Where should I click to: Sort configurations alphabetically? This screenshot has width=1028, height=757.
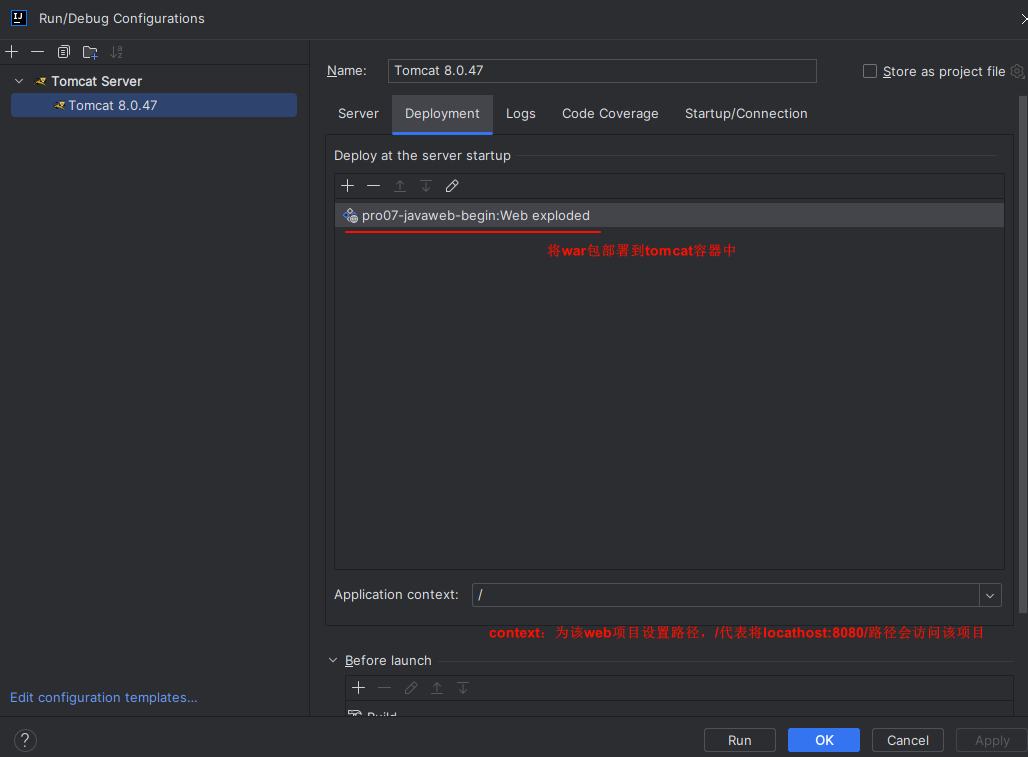[x=116, y=52]
